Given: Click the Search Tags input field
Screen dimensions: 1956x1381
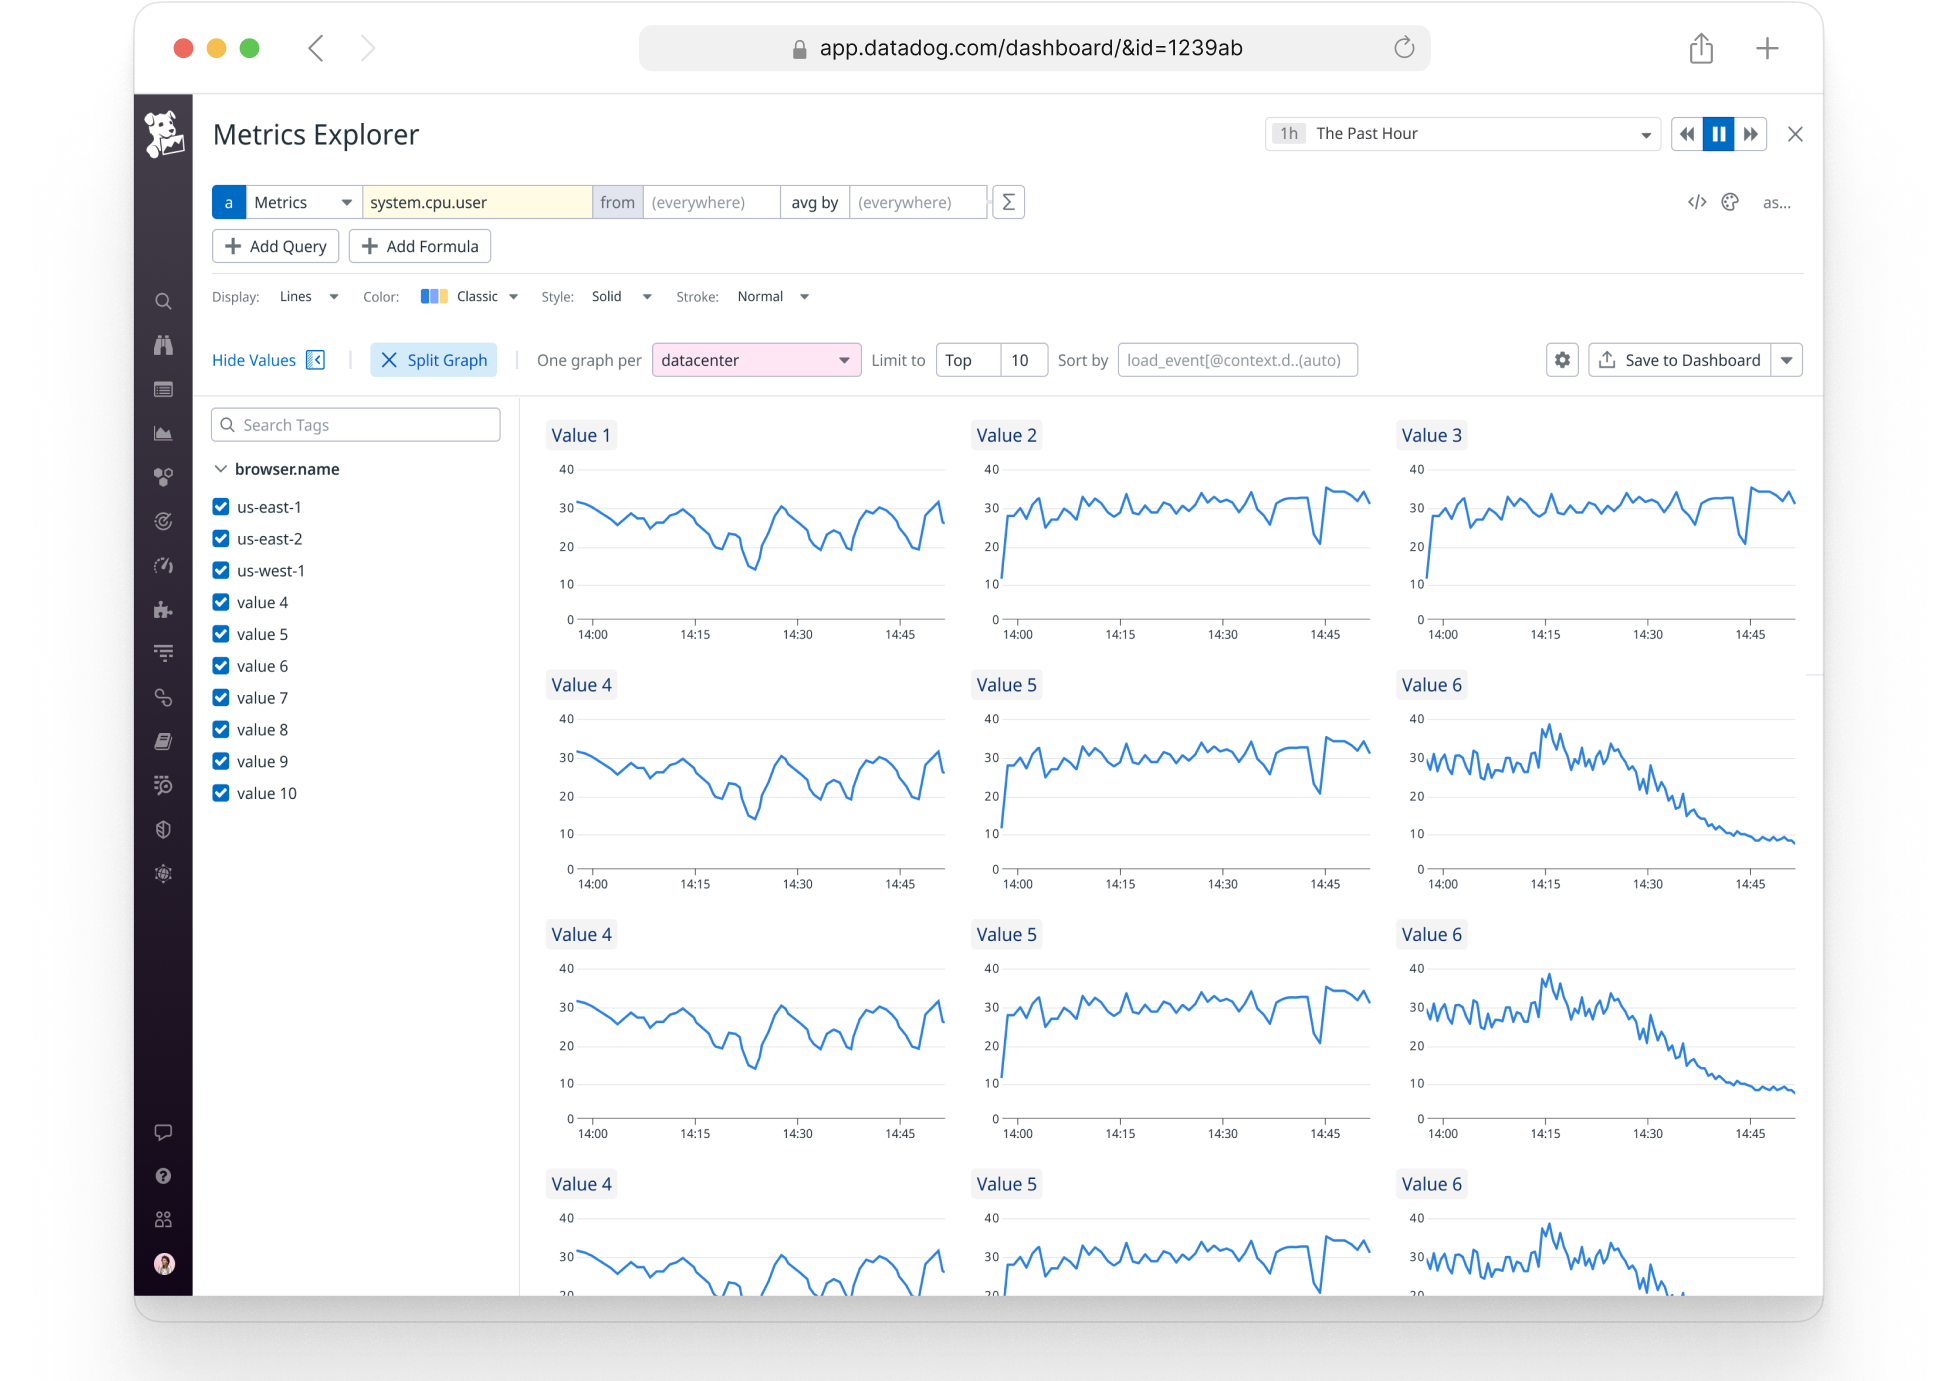Looking at the screenshot, I should pos(356,425).
